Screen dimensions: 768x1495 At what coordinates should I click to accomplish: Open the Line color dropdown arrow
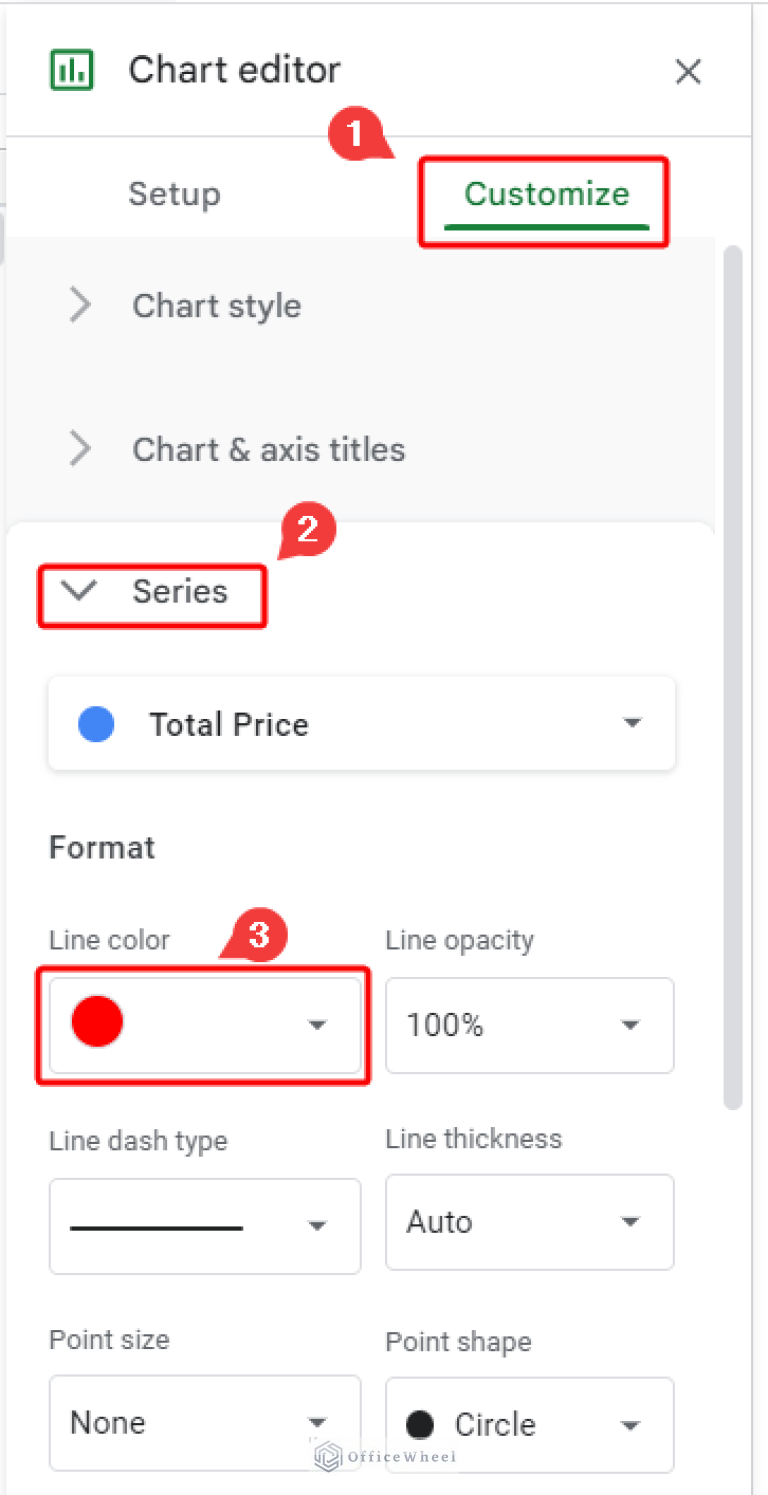[317, 1025]
